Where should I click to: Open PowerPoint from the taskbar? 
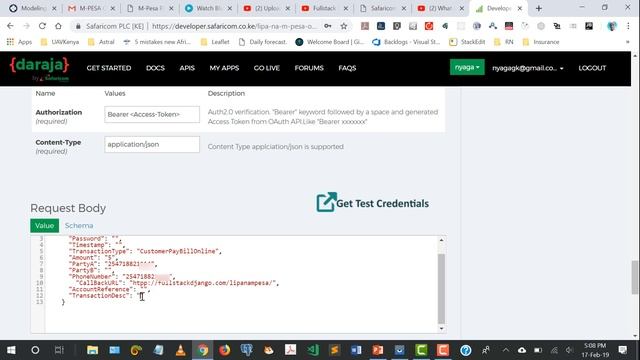click(378, 350)
